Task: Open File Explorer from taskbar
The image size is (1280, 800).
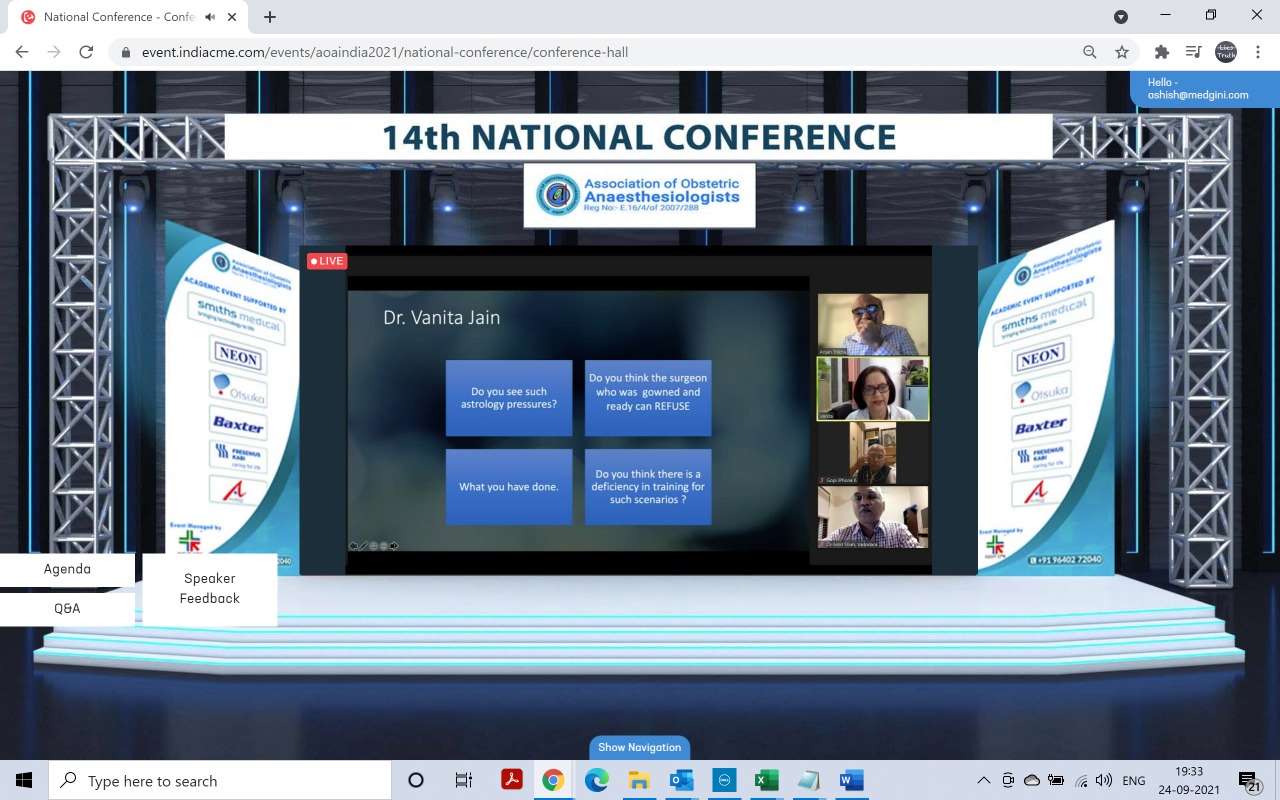Action: [639, 780]
